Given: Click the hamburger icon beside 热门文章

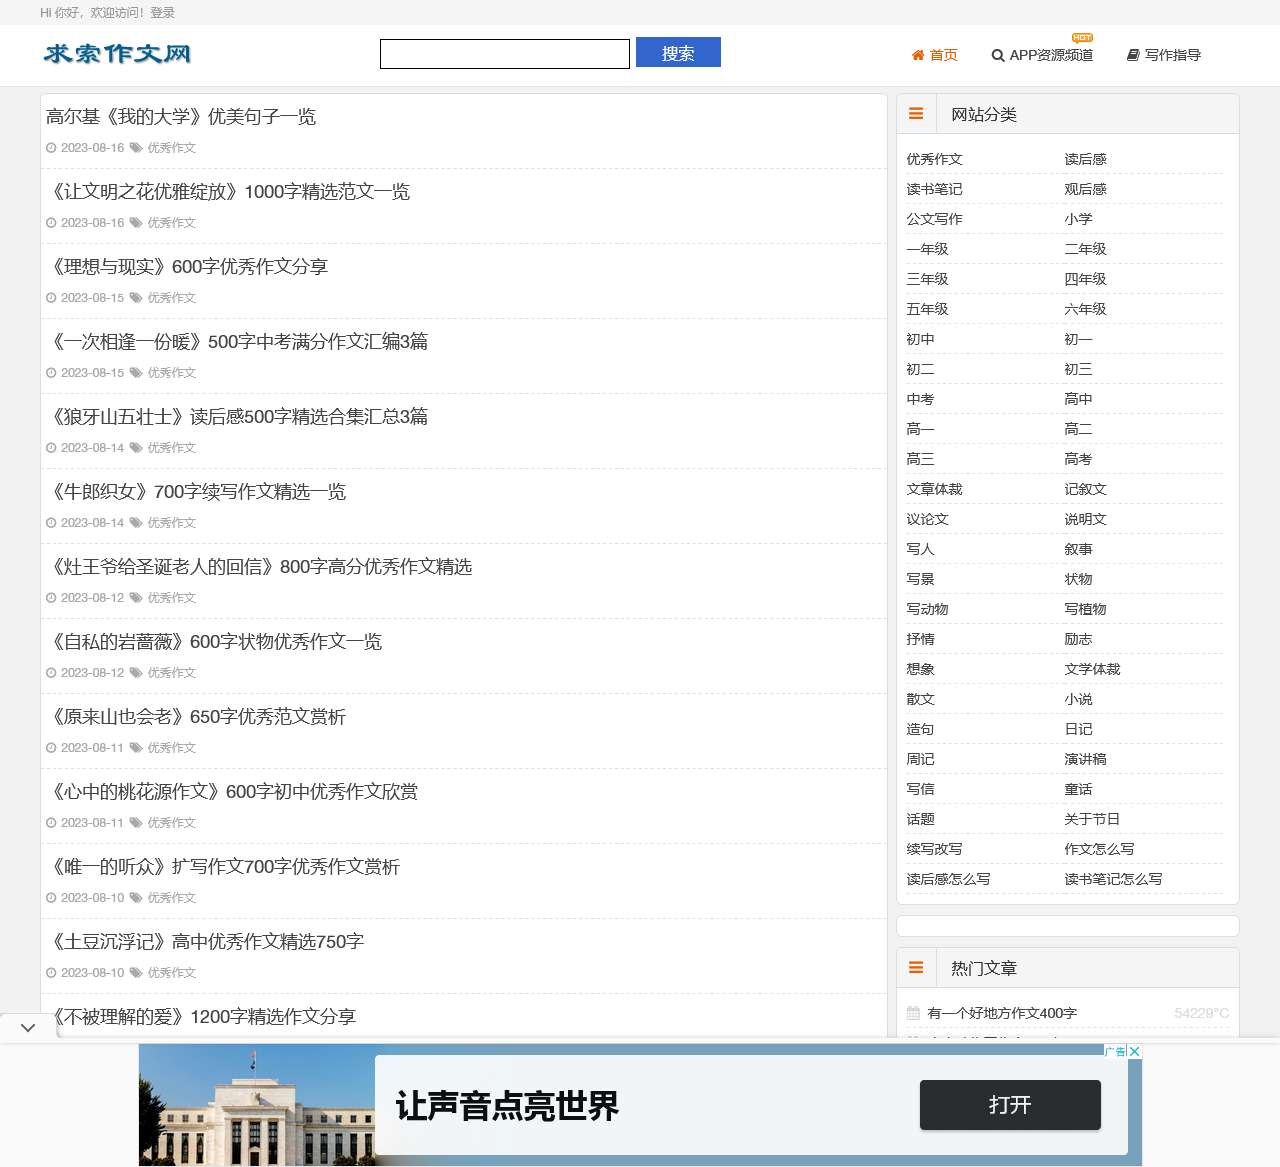Looking at the screenshot, I should click(916, 968).
